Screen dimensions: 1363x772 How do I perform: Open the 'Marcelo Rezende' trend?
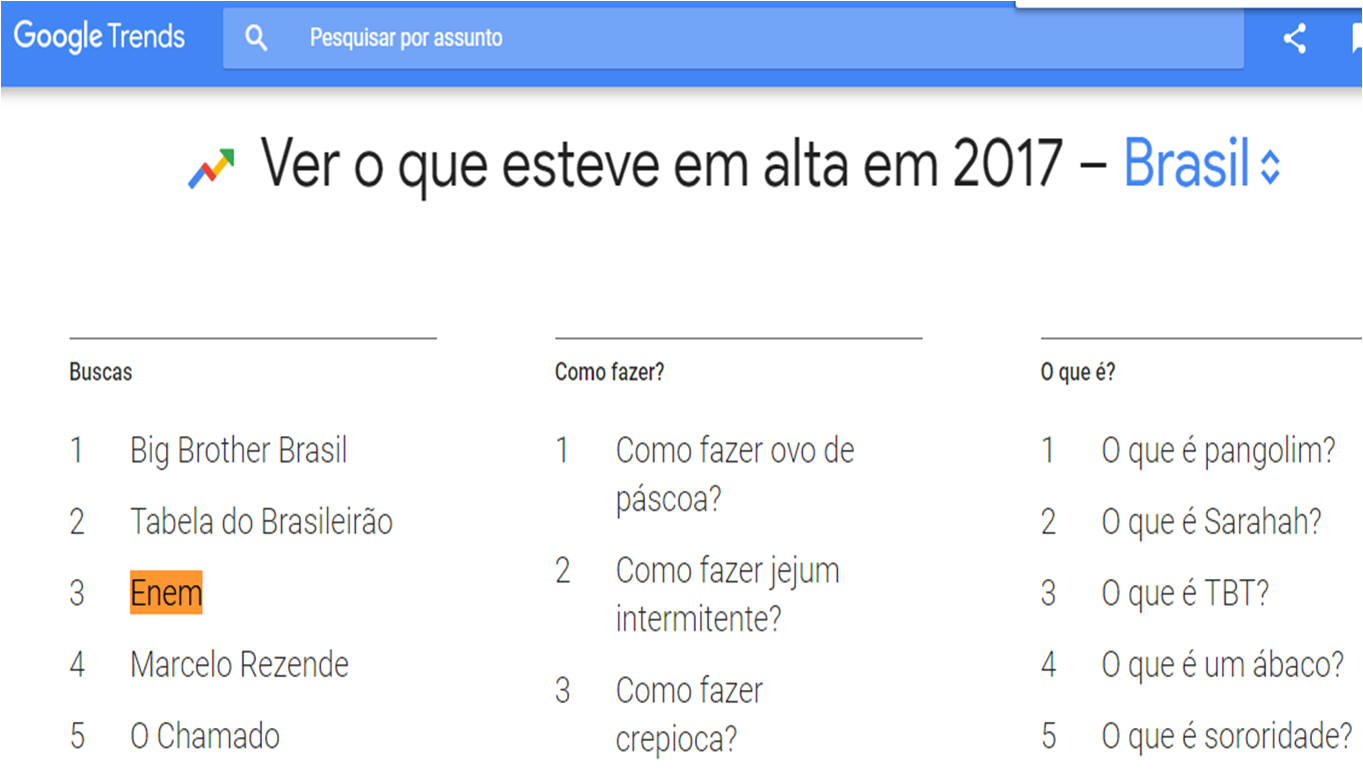[239, 665]
